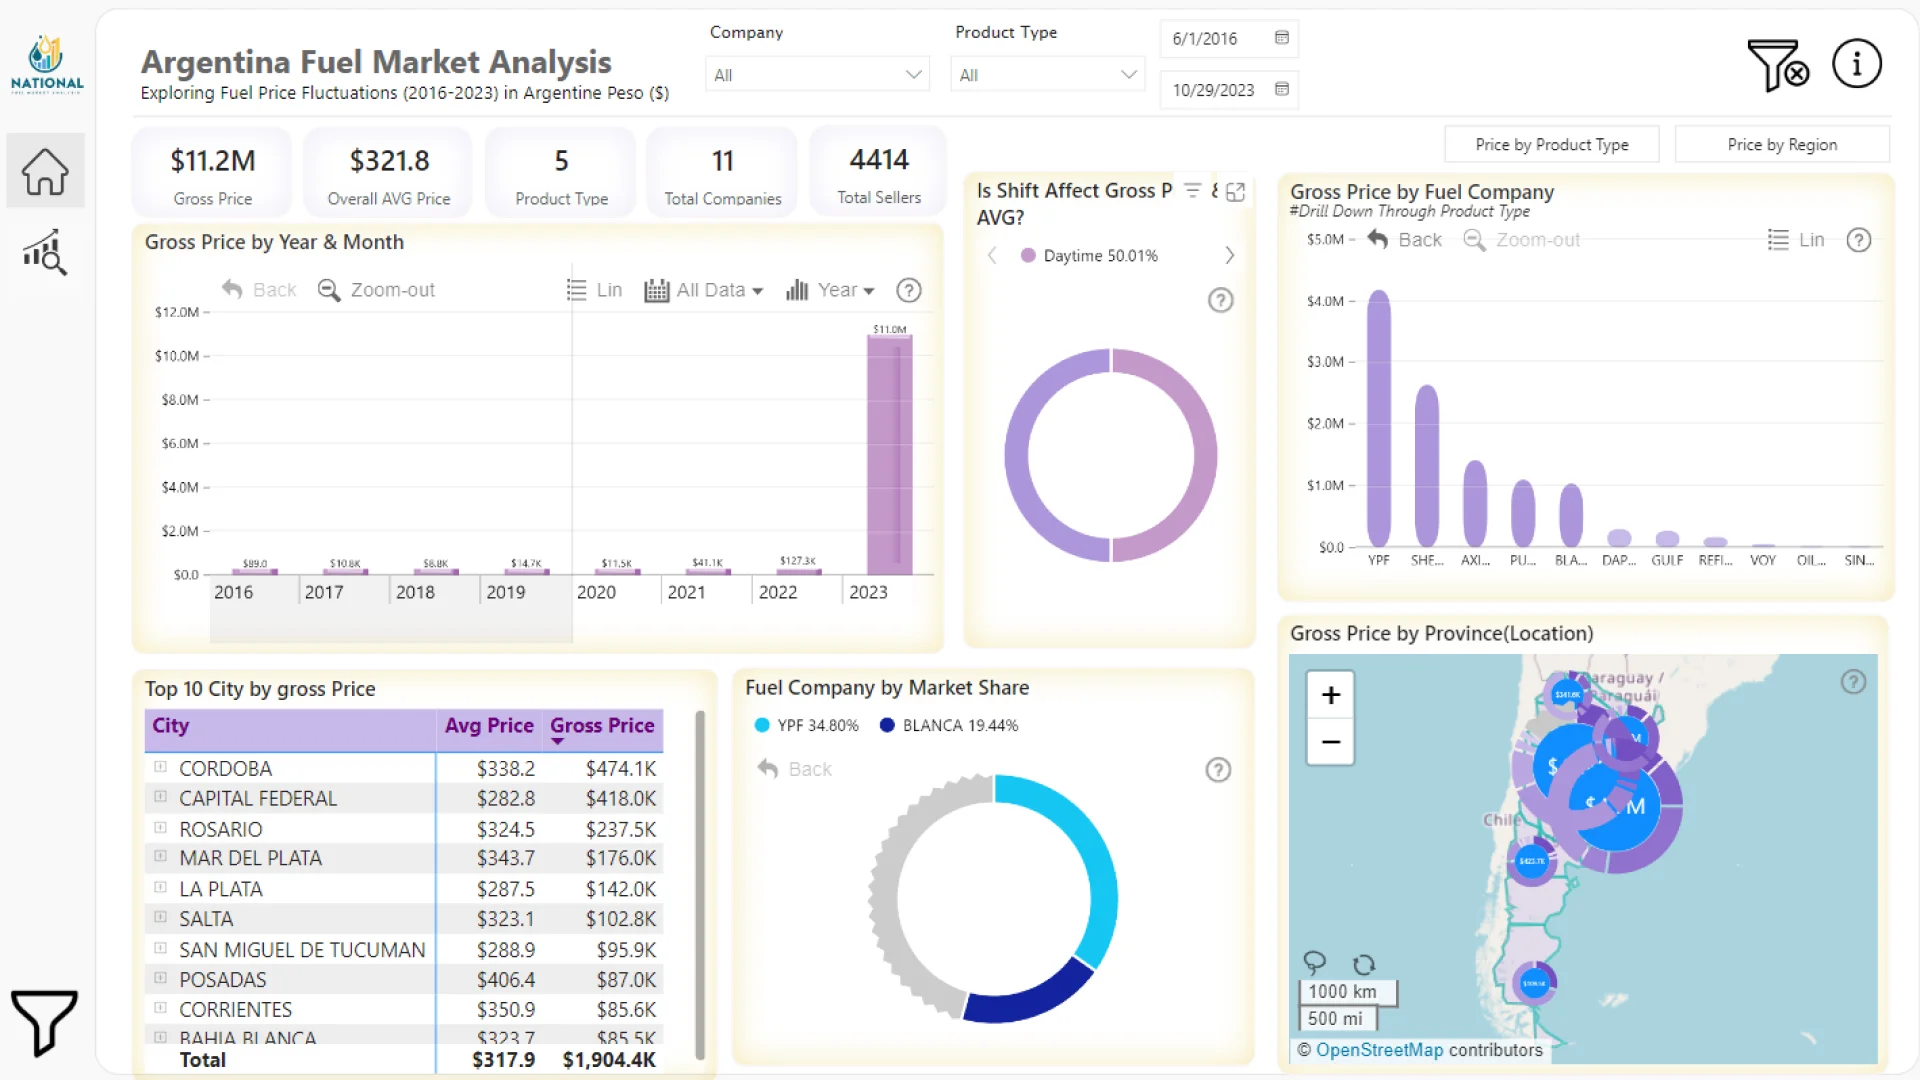The height and width of the screenshot is (1080, 1920).
Task: Click Back in Market Share chart
Action: pos(794,769)
